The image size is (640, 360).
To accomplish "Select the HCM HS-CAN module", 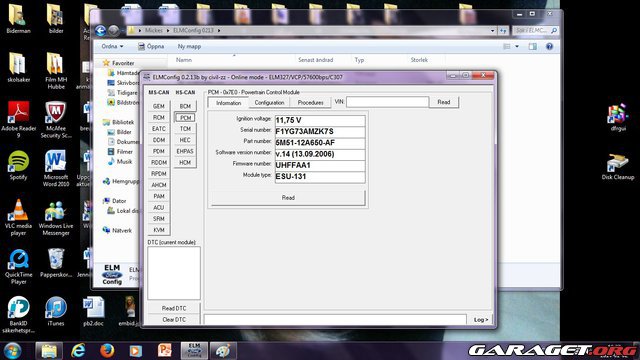I will click(x=185, y=162).
